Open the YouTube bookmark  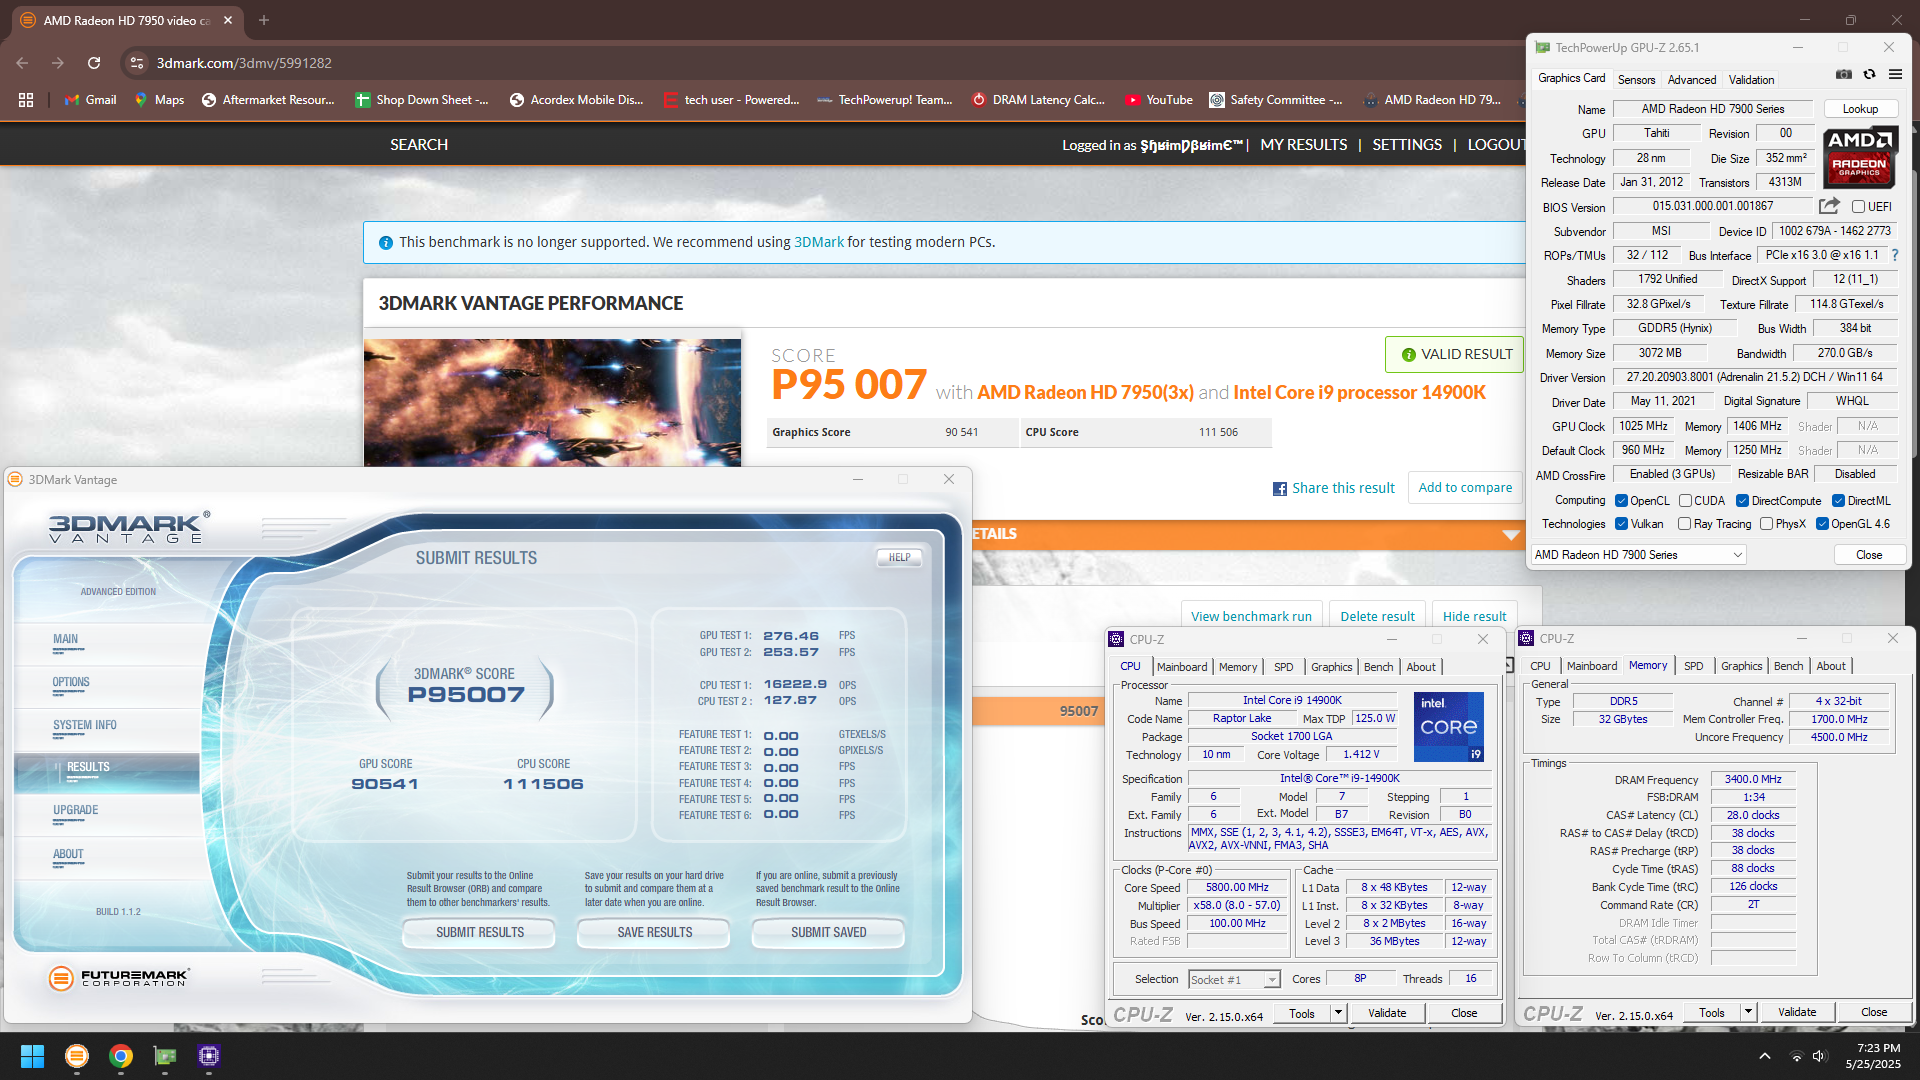coord(1159,100)
